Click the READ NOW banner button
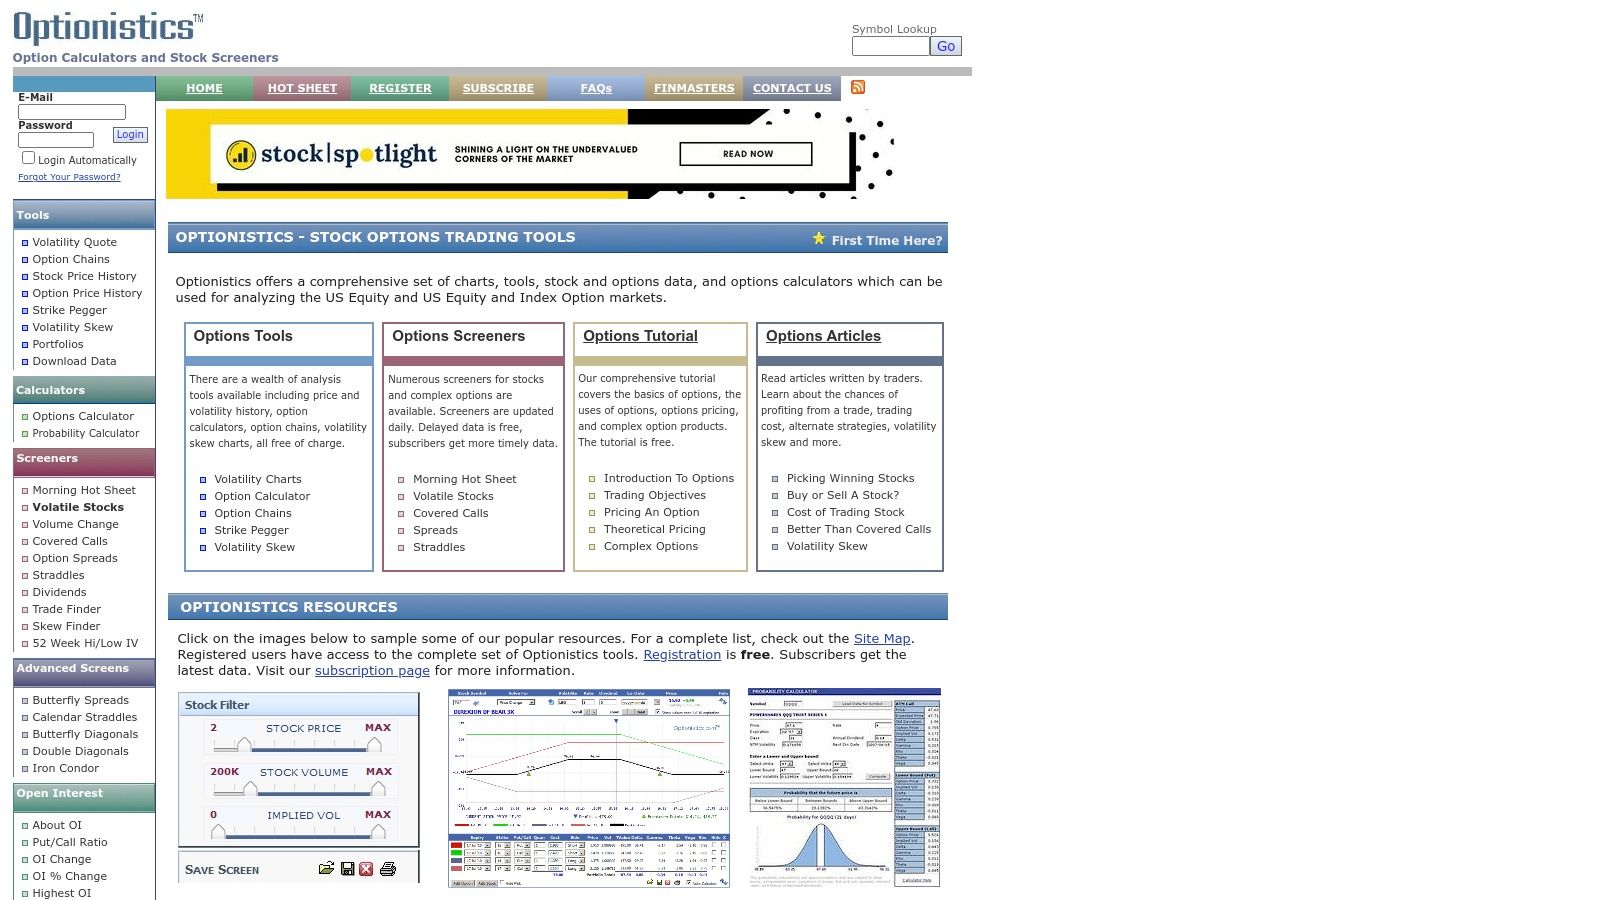The height and width of the screenshot is (900, 1600). coord(746,154)
